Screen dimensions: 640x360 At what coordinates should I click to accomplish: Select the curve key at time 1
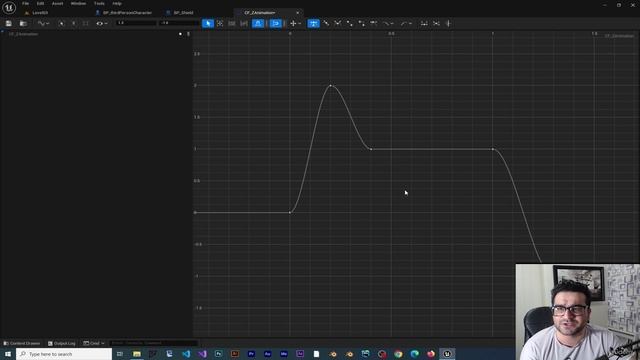pyautogui.click(x=493, y=149)
